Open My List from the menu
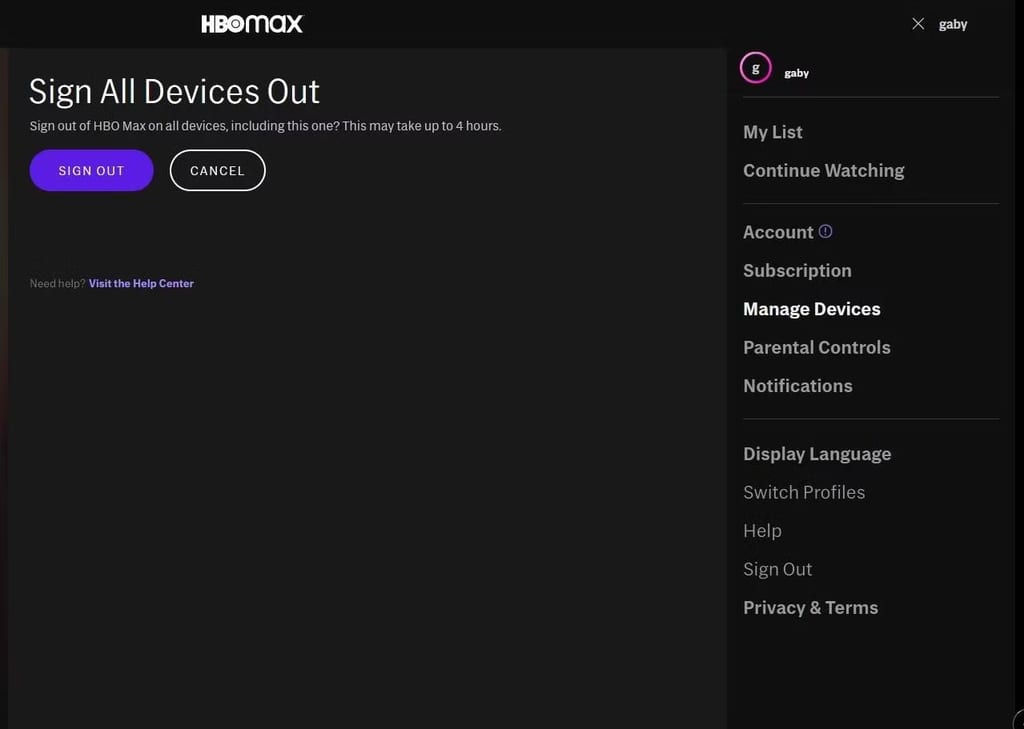This screenshot has height=729, width=1024. click(x=773, y=132)
